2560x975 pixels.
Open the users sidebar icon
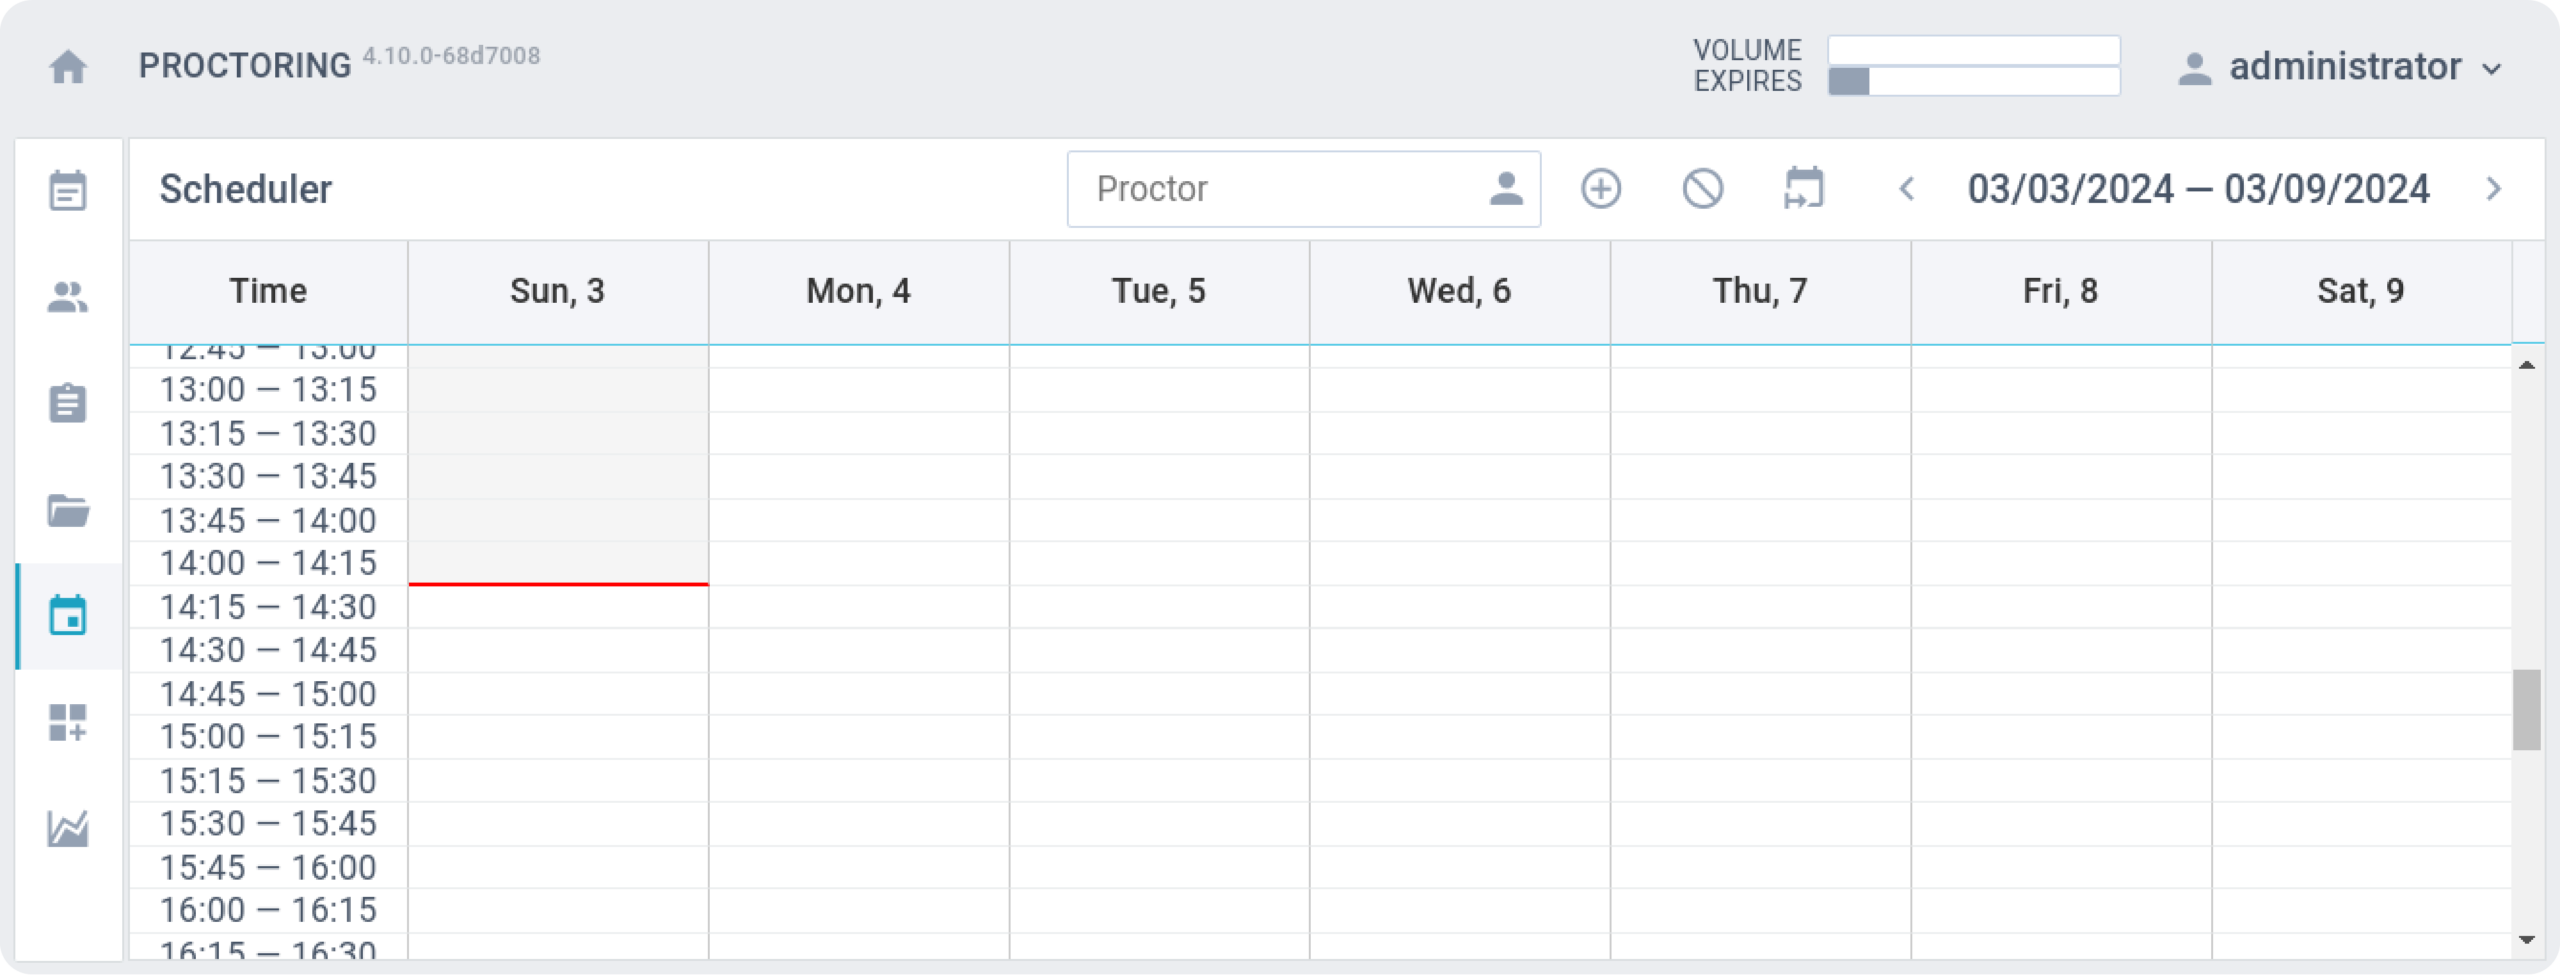point(68,297)
